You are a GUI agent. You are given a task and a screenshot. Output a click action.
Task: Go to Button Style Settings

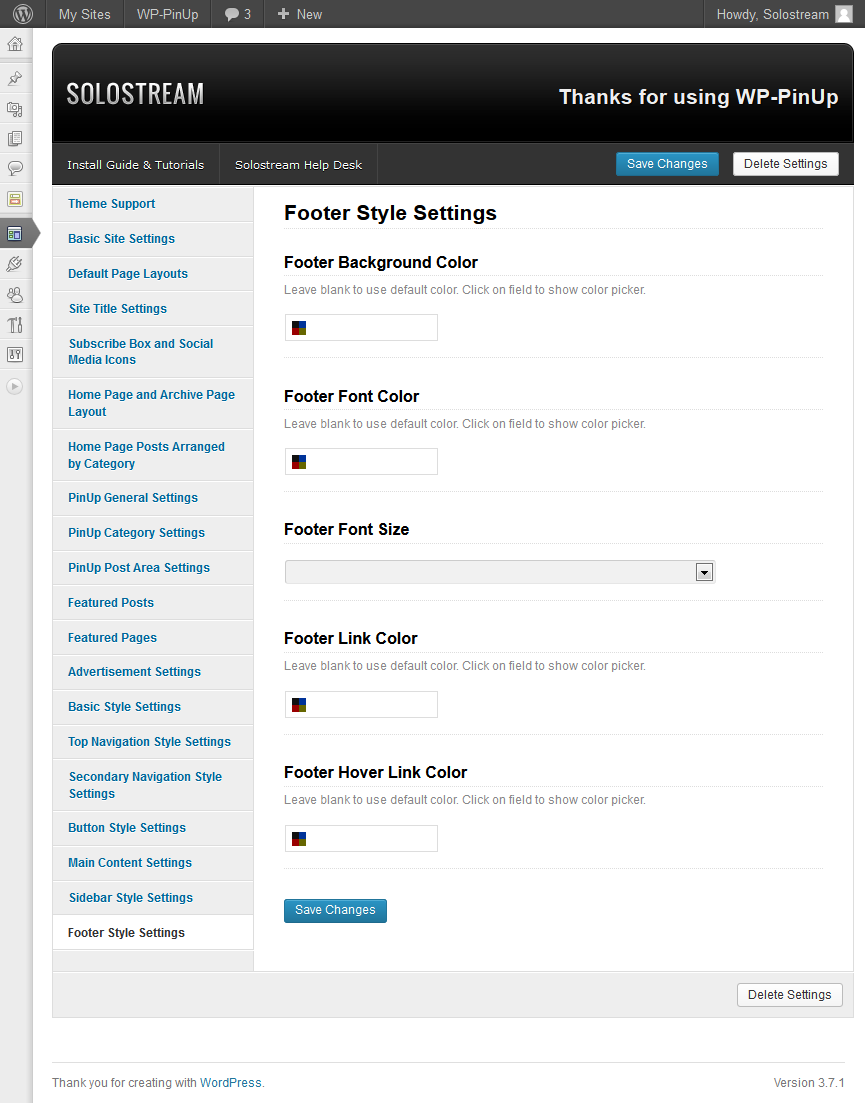(x=153, y=828)
